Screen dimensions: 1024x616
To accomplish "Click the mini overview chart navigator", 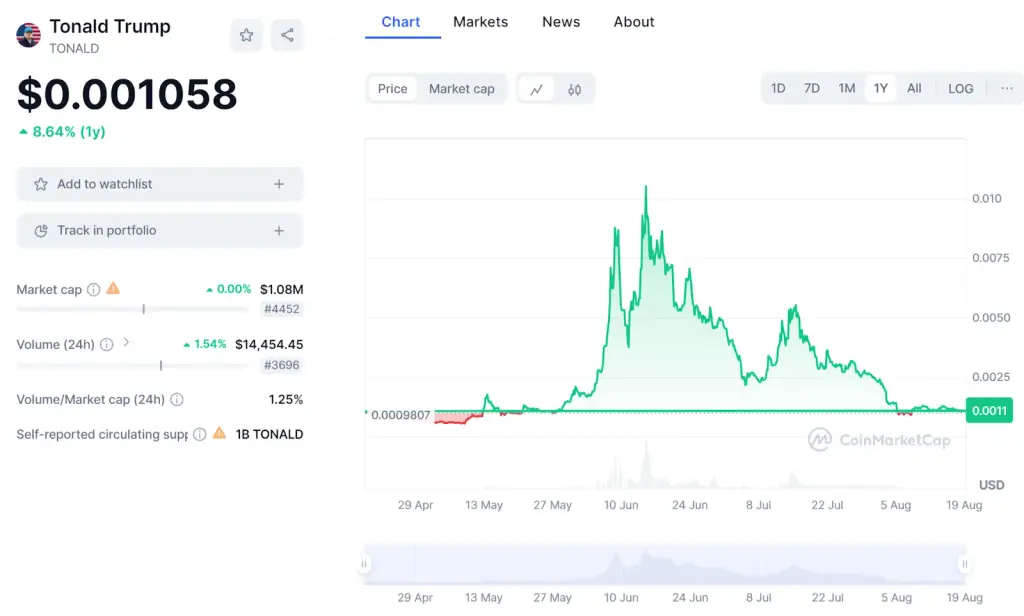I will pyautogui.click(x=665, y=563).
